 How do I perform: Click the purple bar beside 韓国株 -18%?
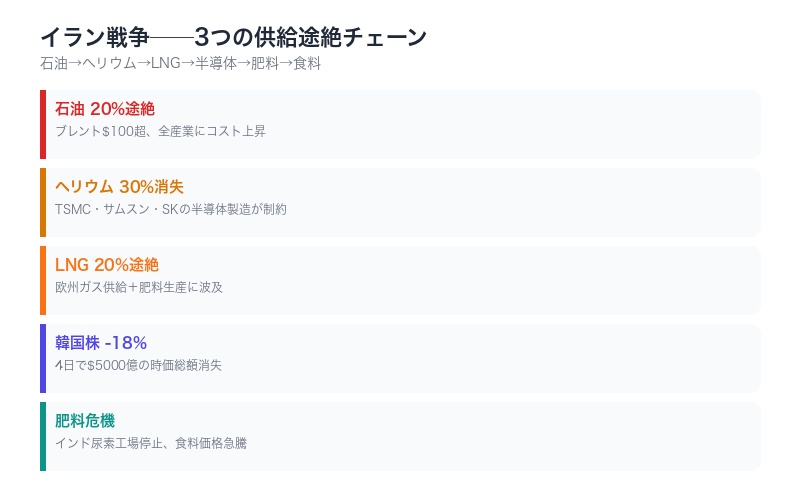[43, 358]
